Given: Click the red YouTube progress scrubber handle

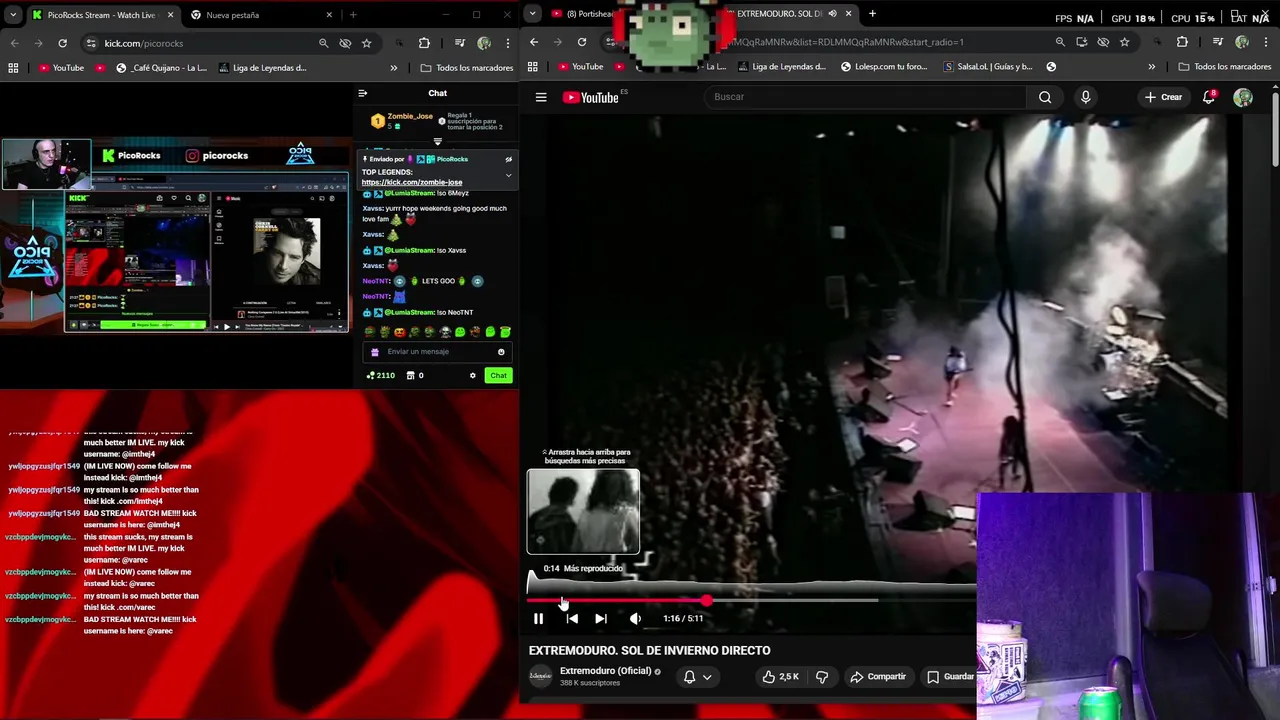Looking at the screenshot, I should [707, 601].
